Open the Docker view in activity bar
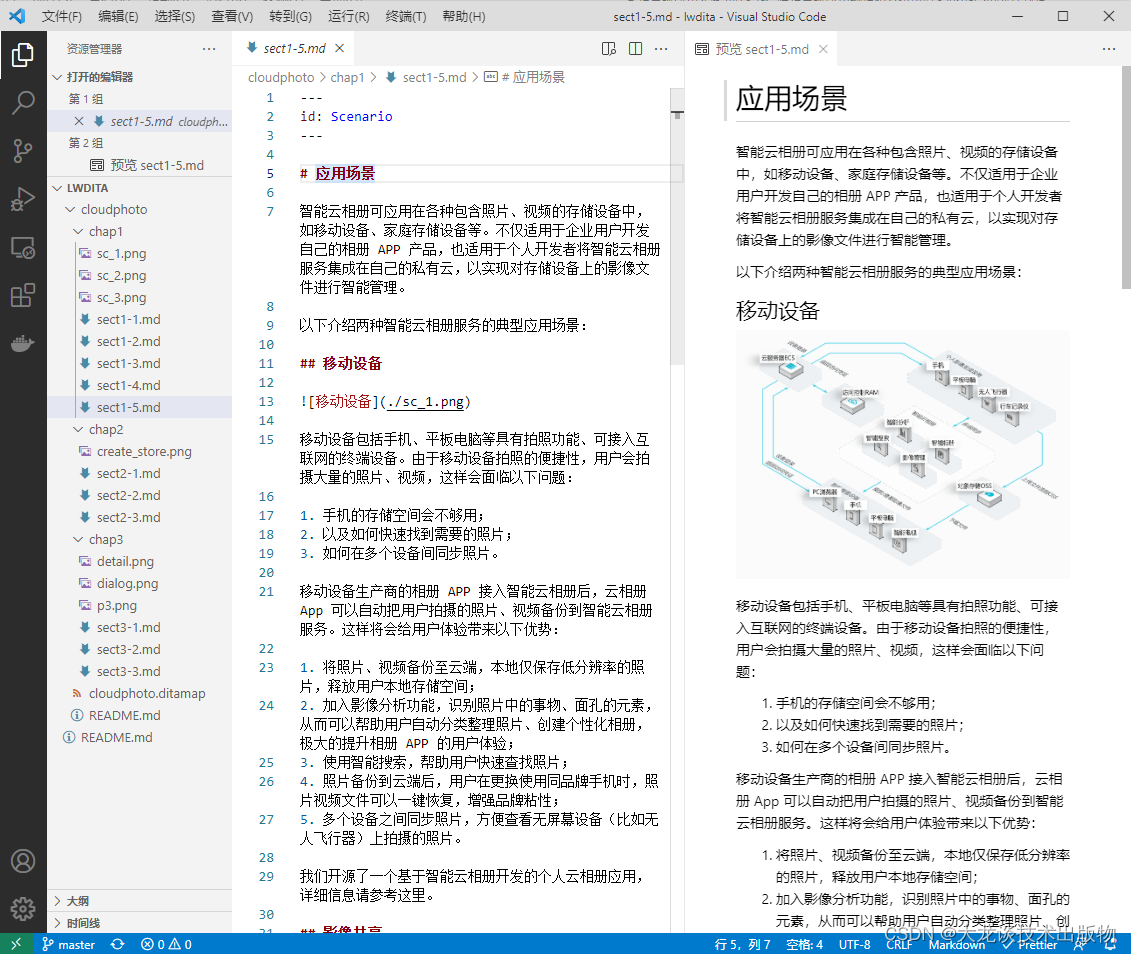 click(x=23, y=343)
